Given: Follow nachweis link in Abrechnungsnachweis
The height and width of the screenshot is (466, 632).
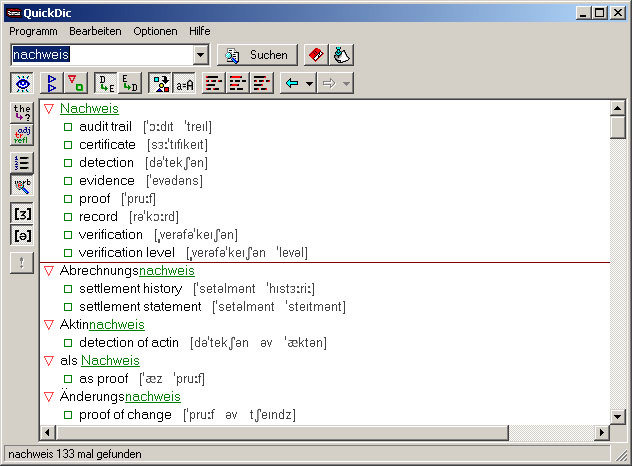Looking at the screenshot, I should click(x=167, y=270).
